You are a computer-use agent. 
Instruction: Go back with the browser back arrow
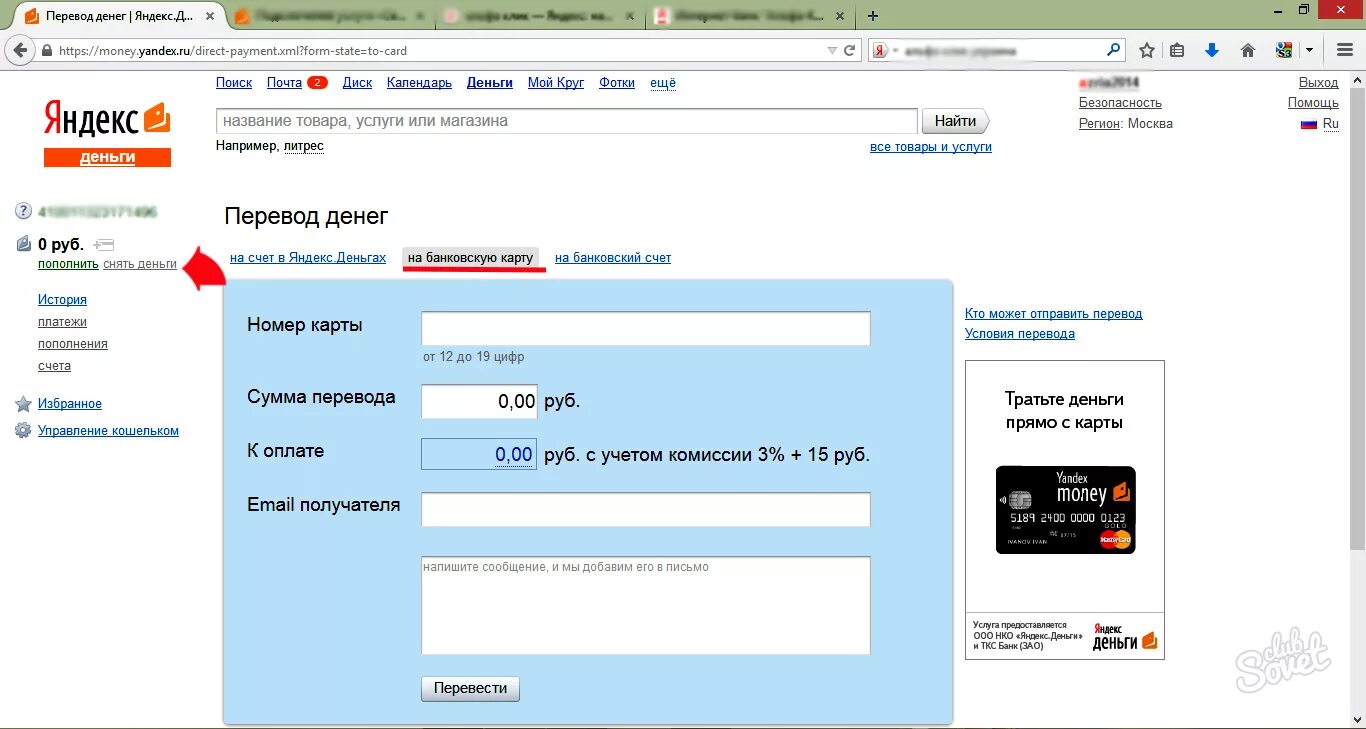[x=20, y=50]
